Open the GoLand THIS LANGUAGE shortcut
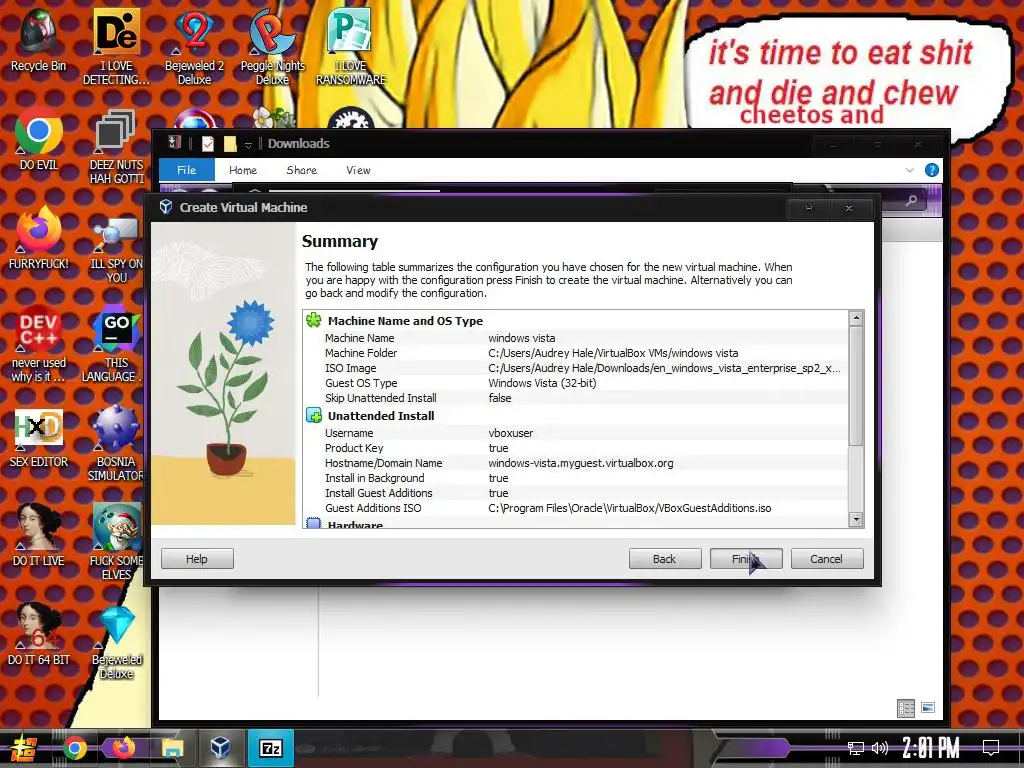 click(116, 344)
